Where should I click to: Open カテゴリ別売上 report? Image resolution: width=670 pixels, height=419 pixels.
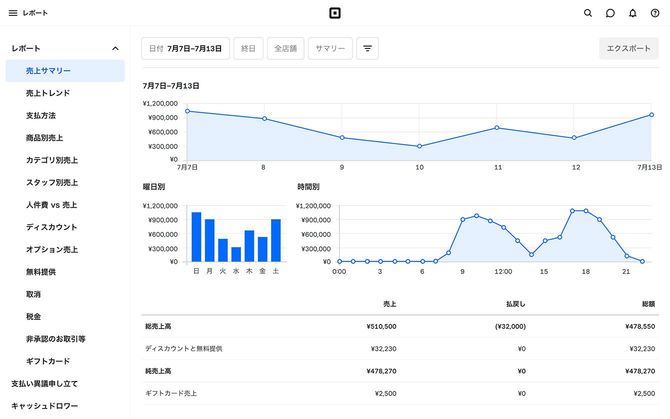click(x=52, y=160)
